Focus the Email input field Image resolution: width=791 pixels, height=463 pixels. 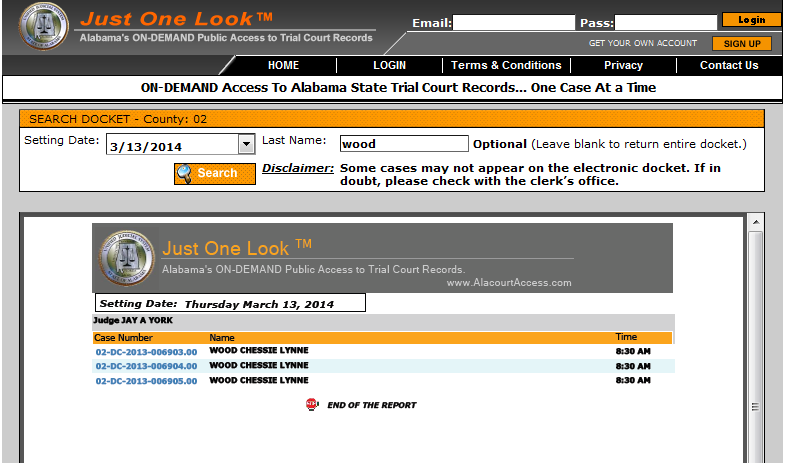514,22
